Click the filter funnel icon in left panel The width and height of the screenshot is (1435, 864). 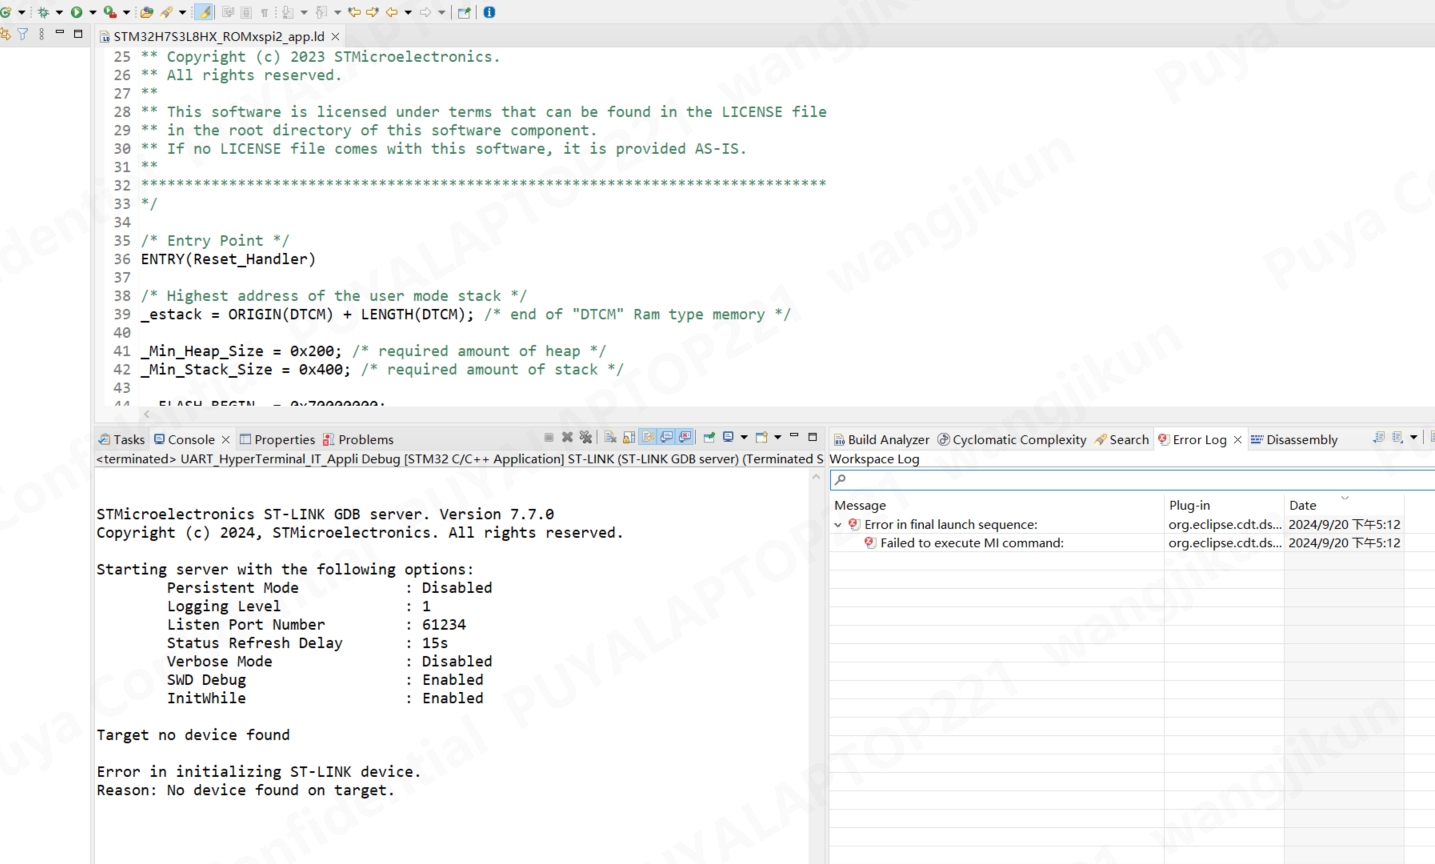22,33
